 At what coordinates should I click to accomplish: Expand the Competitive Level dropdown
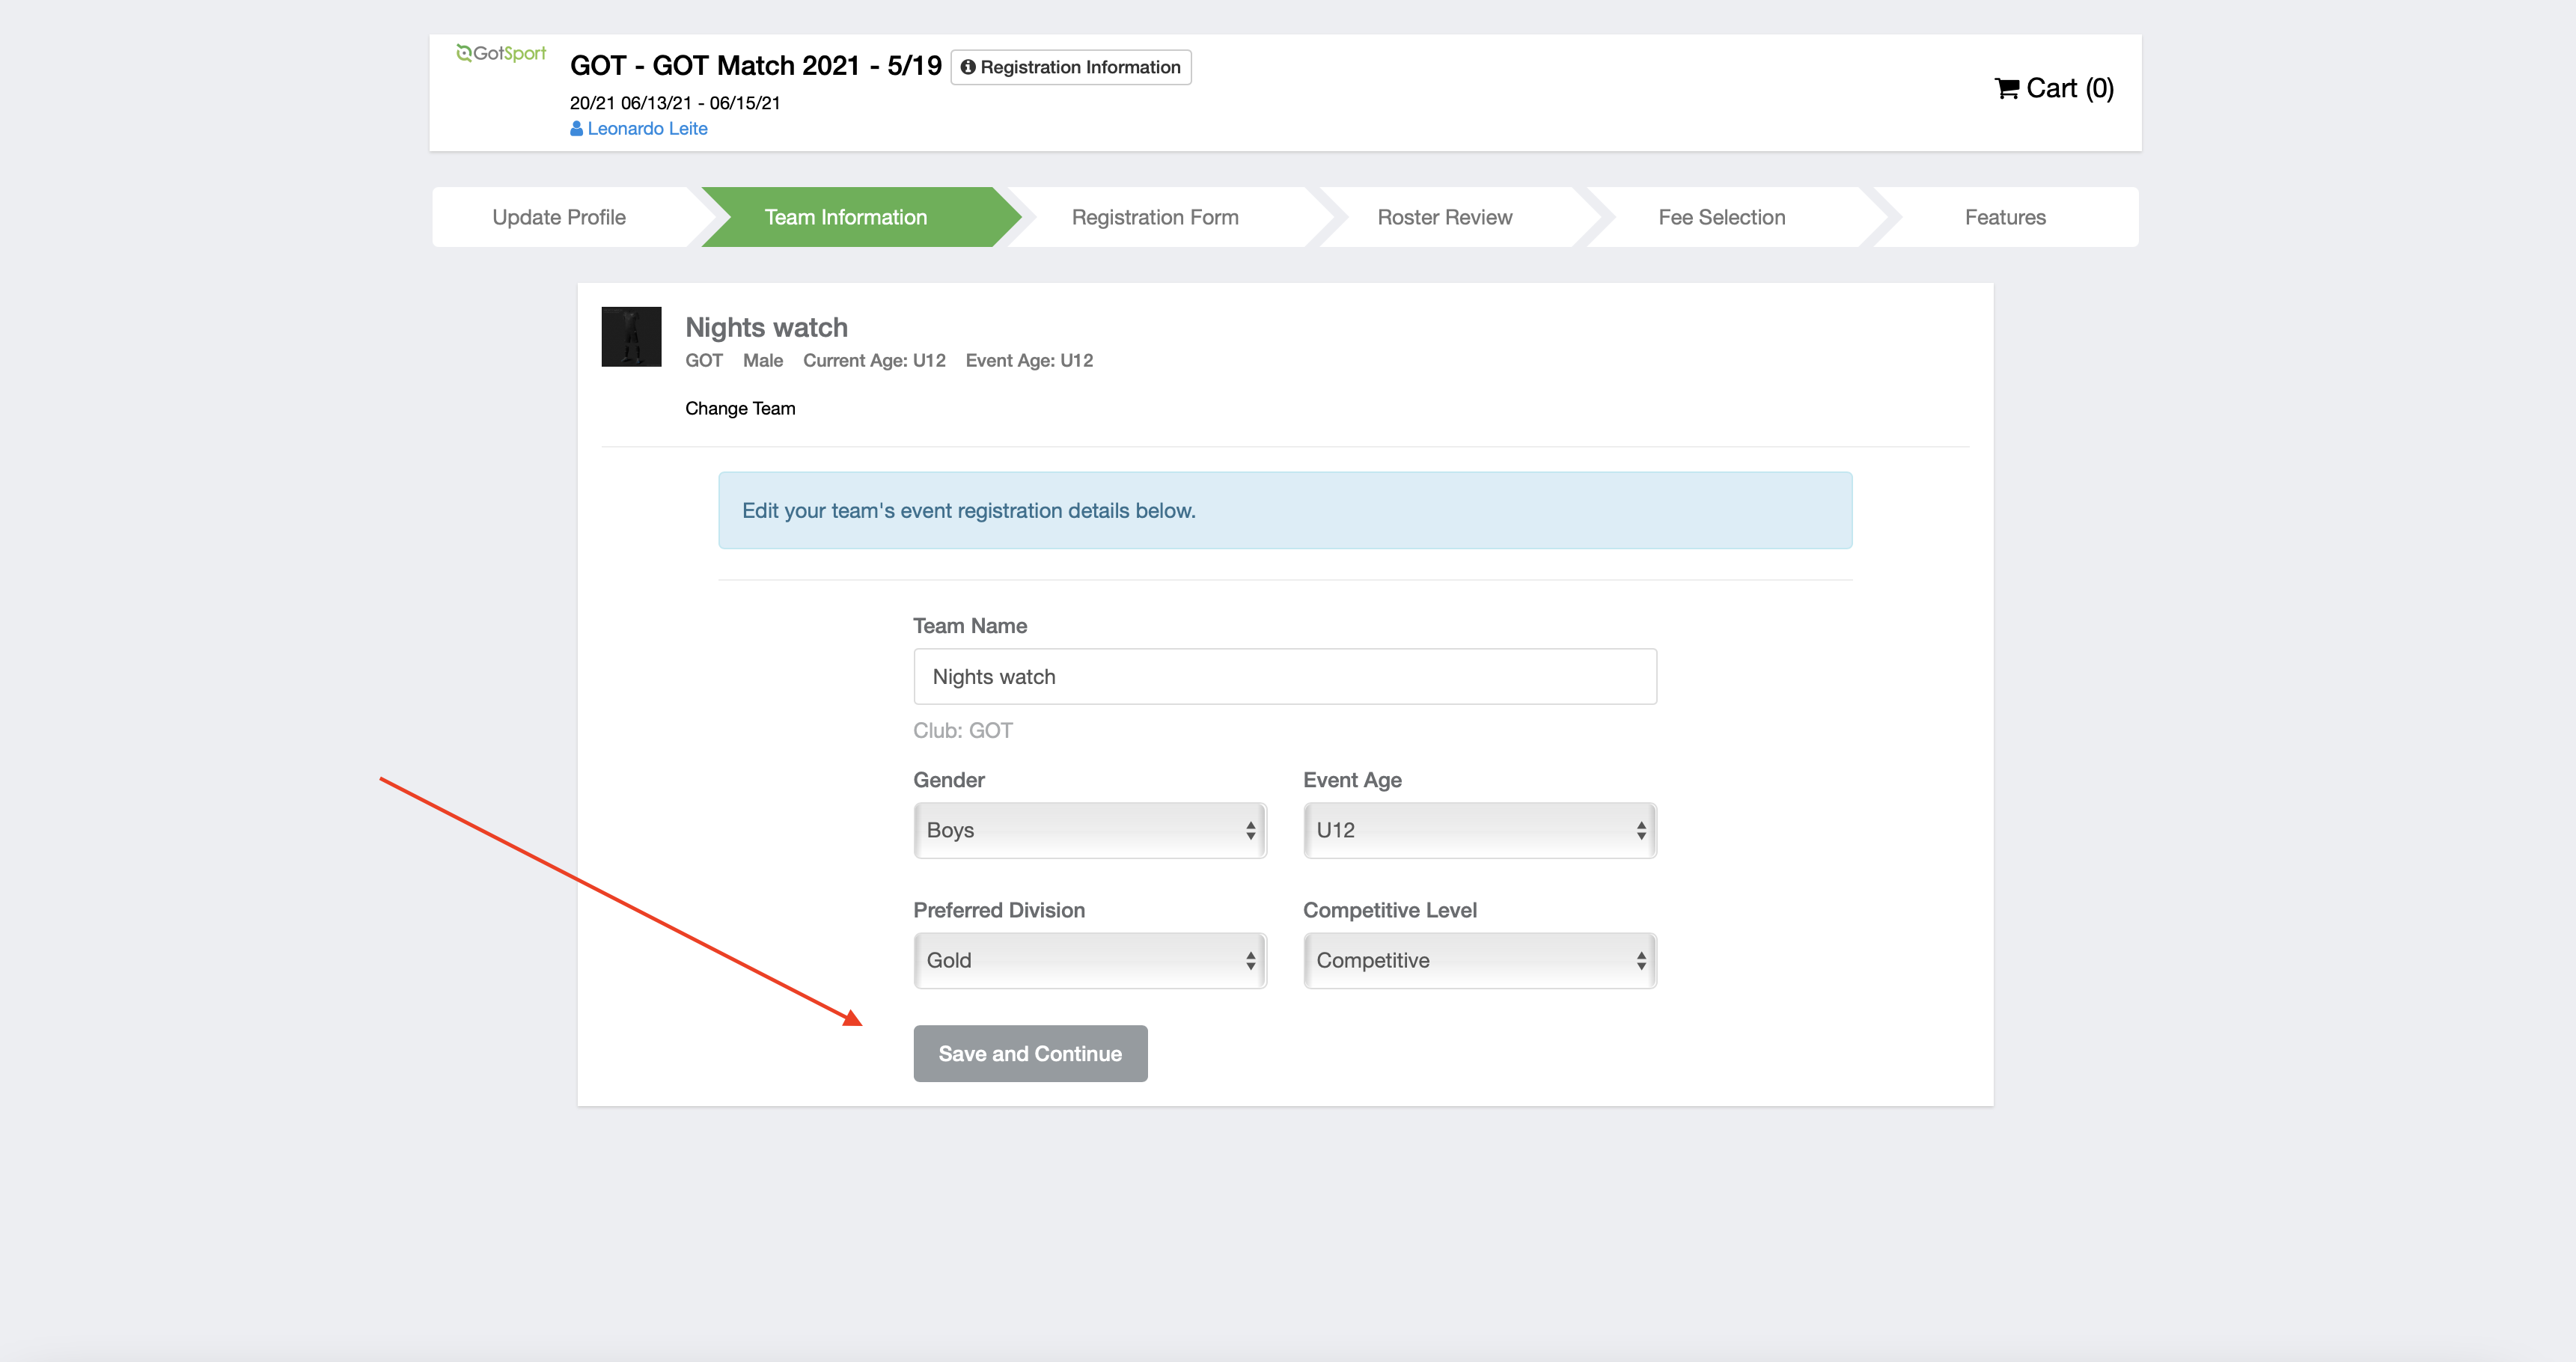coord(1480,960)
